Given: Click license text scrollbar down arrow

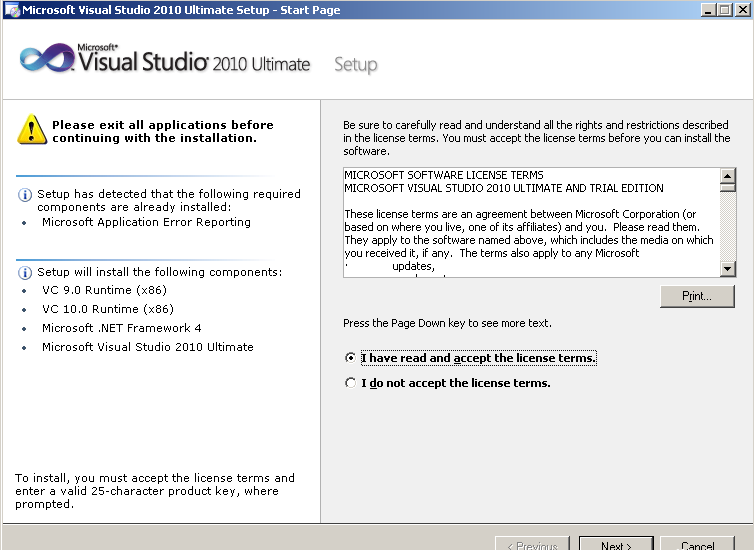Looking at the screenshot, I should pyautogui.click(x=728, y=269).
